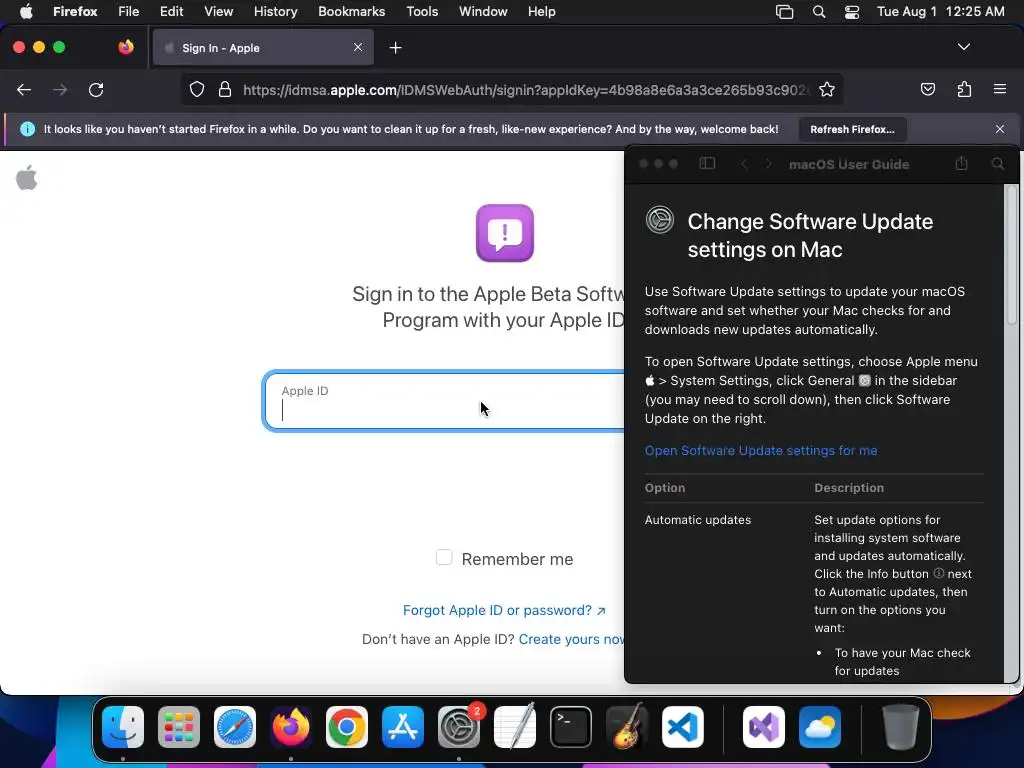Screen dimensions: 1024x768
Task: Launch Google Chrome from the Dock
Action: click(x=347, y=727)
